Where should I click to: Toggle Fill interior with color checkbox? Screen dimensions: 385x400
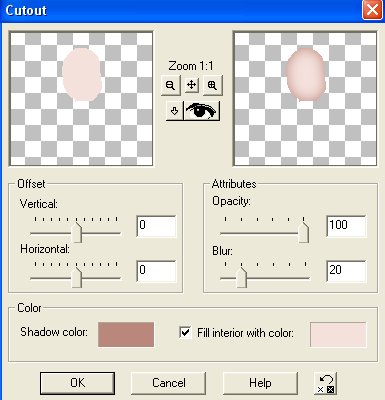point(185,332)
